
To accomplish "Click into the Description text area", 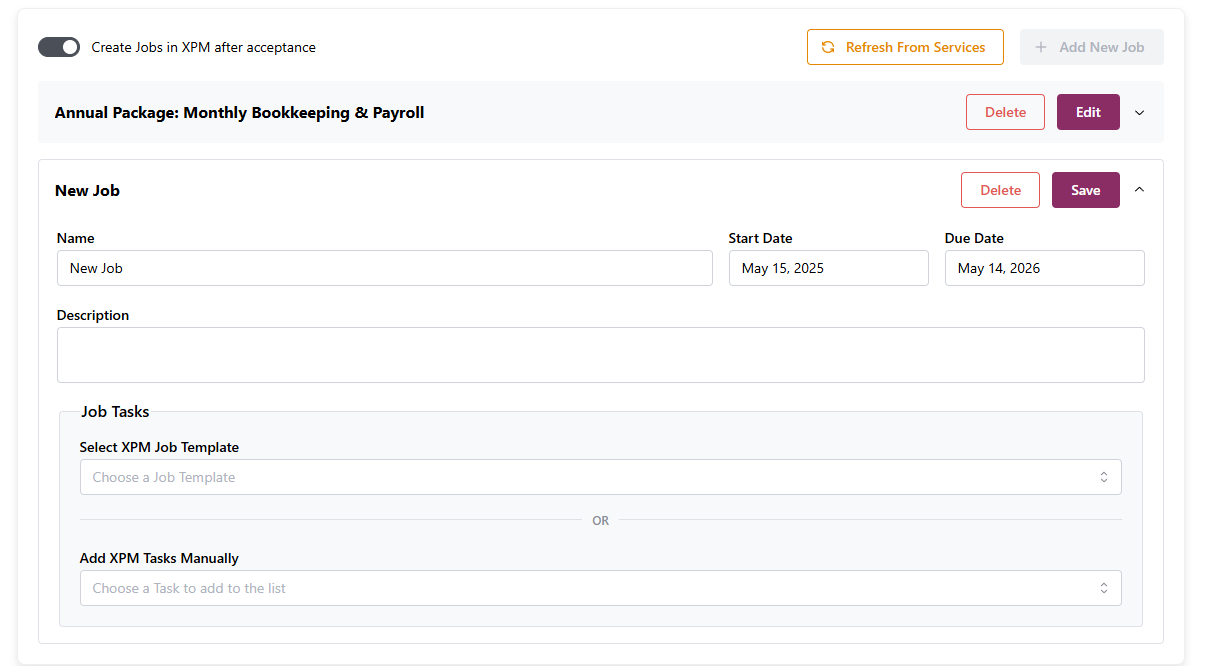I will tap(600, 355).
